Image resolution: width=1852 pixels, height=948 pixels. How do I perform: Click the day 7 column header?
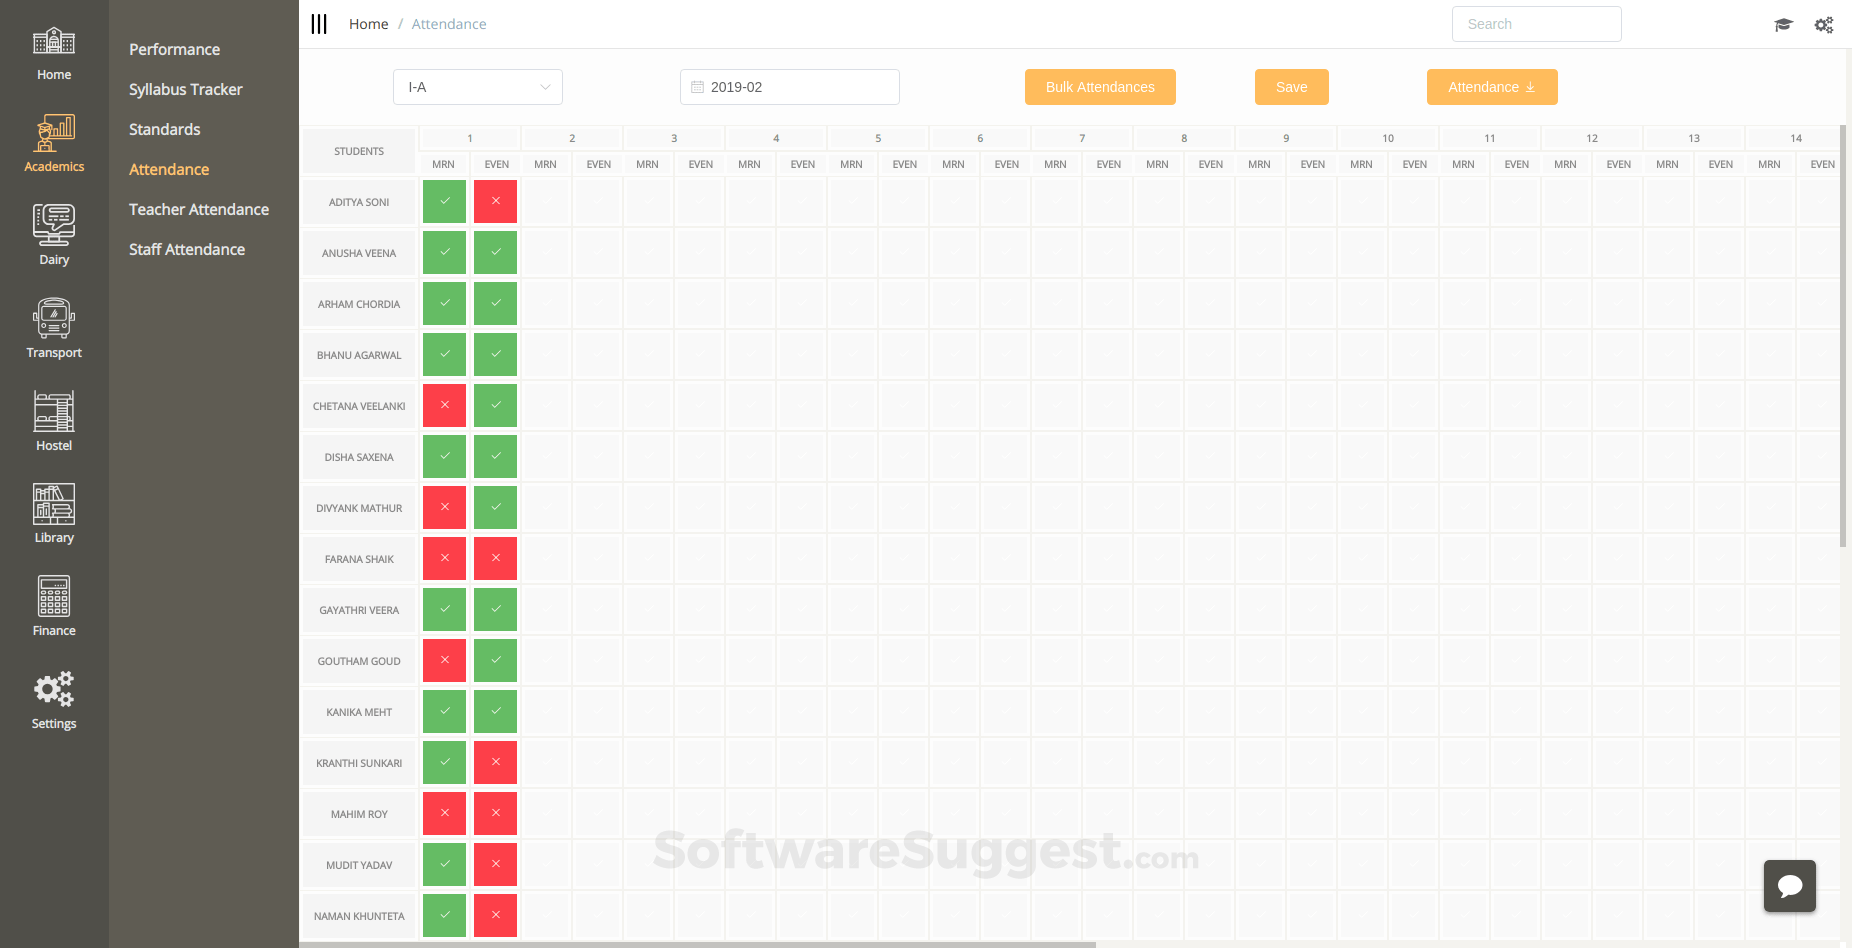1082,138
